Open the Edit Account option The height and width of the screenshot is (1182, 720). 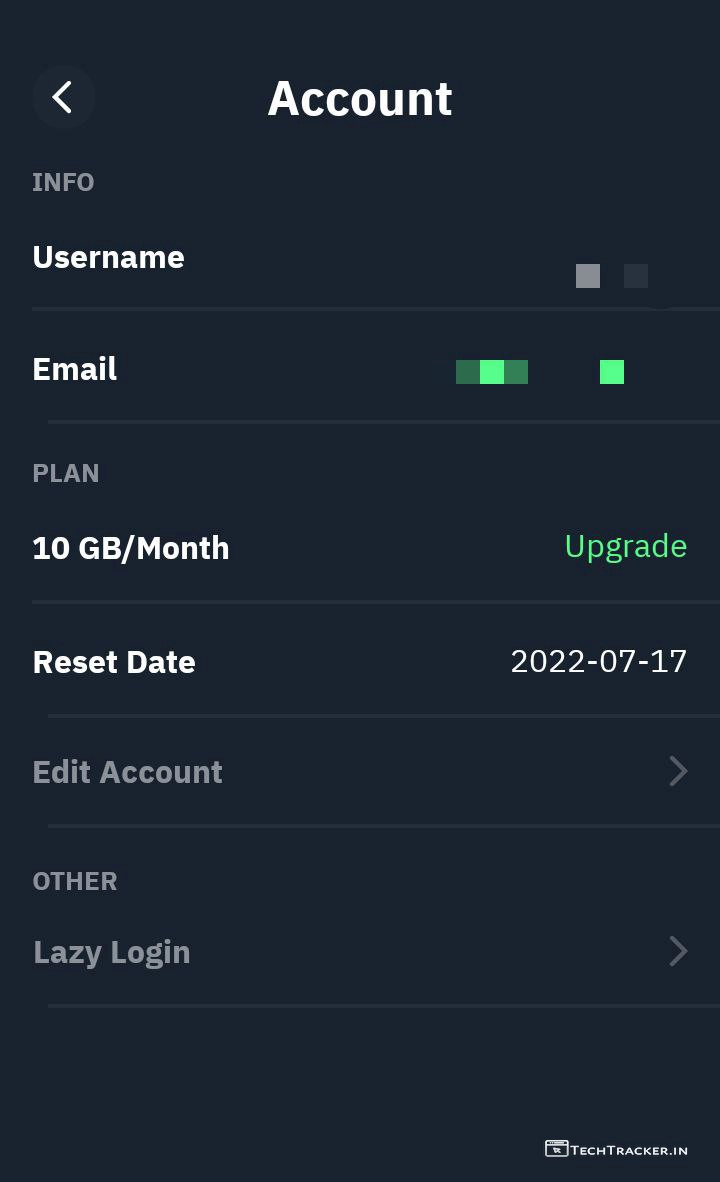point(128,772)
